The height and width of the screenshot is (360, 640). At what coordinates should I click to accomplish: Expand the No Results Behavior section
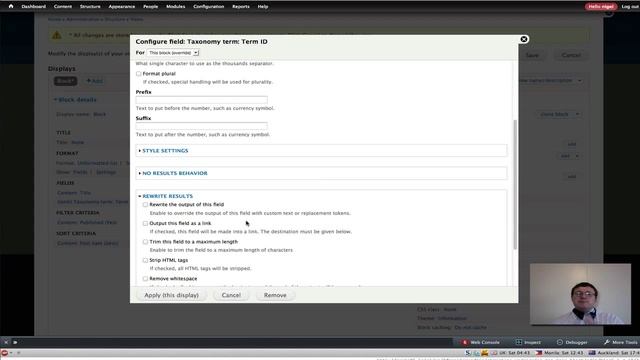click(x=174, y=173)
